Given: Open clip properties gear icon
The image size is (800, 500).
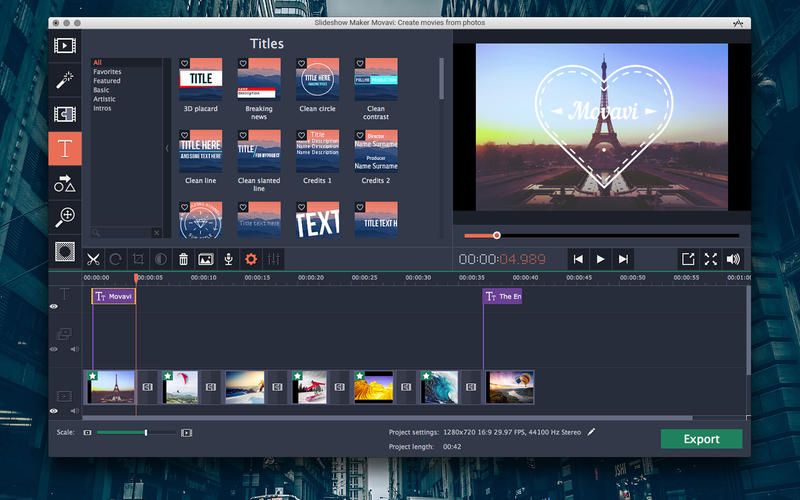Looking at the screenshot, I should (251, 259).
